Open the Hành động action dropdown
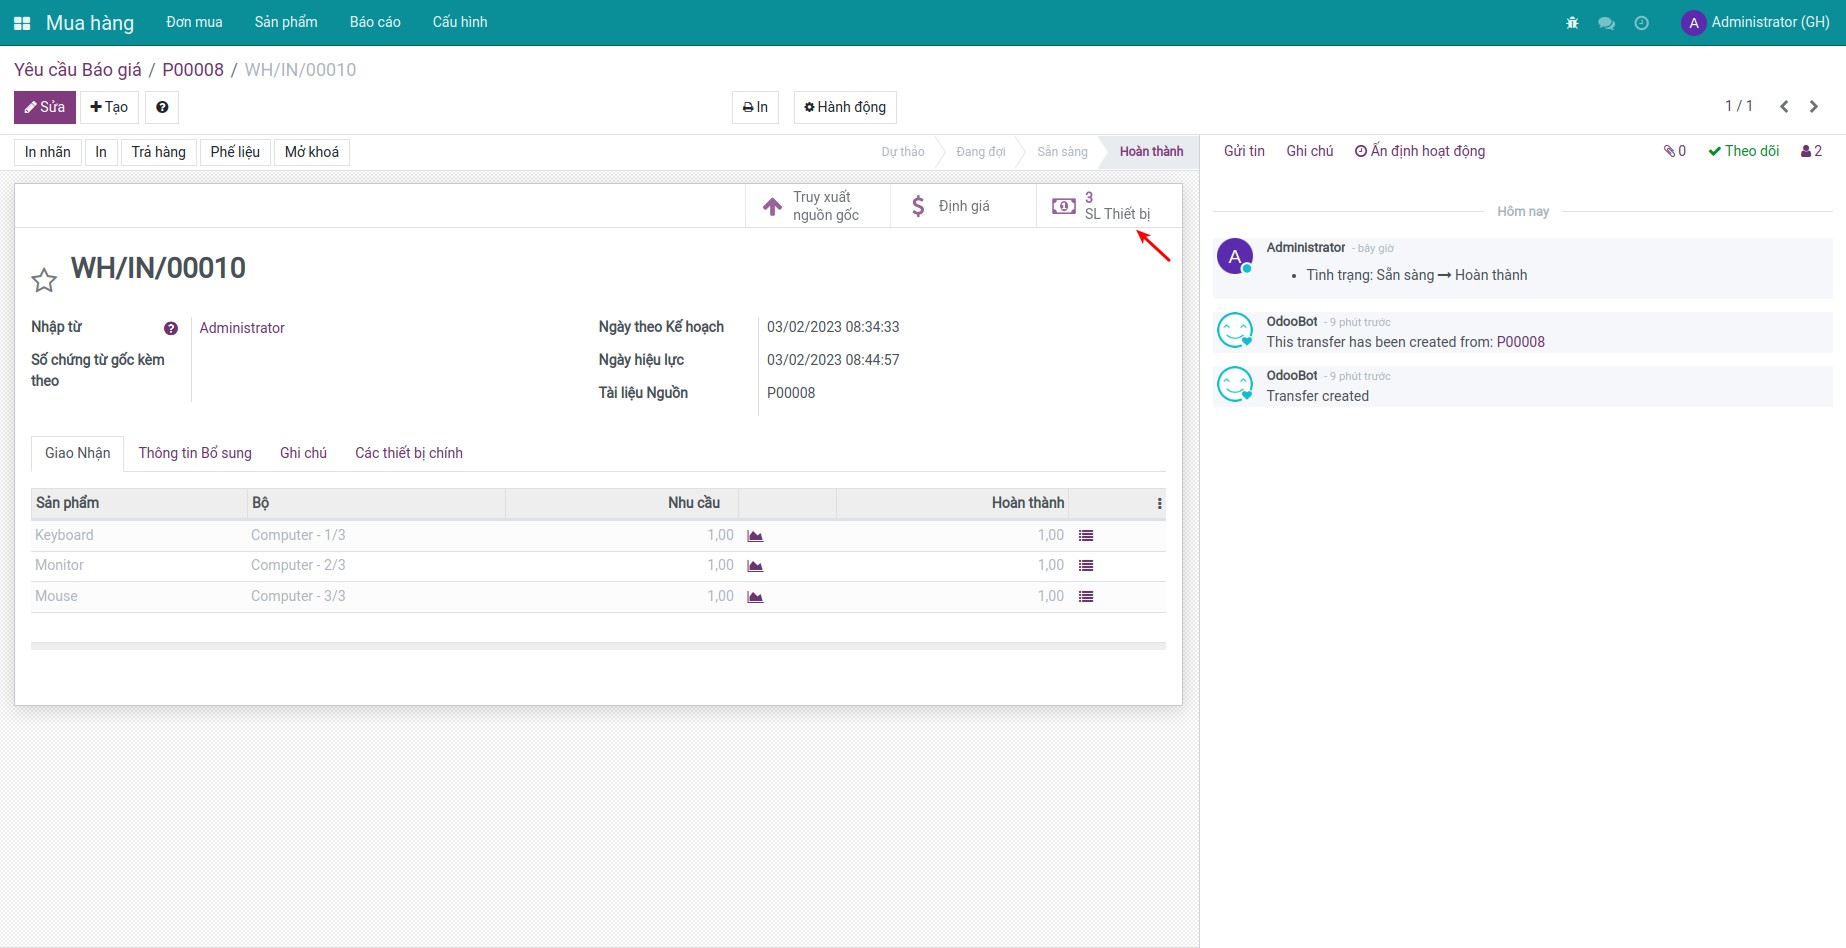Image resolution: width=1846 pixels, height=948 pixels. 845,107
